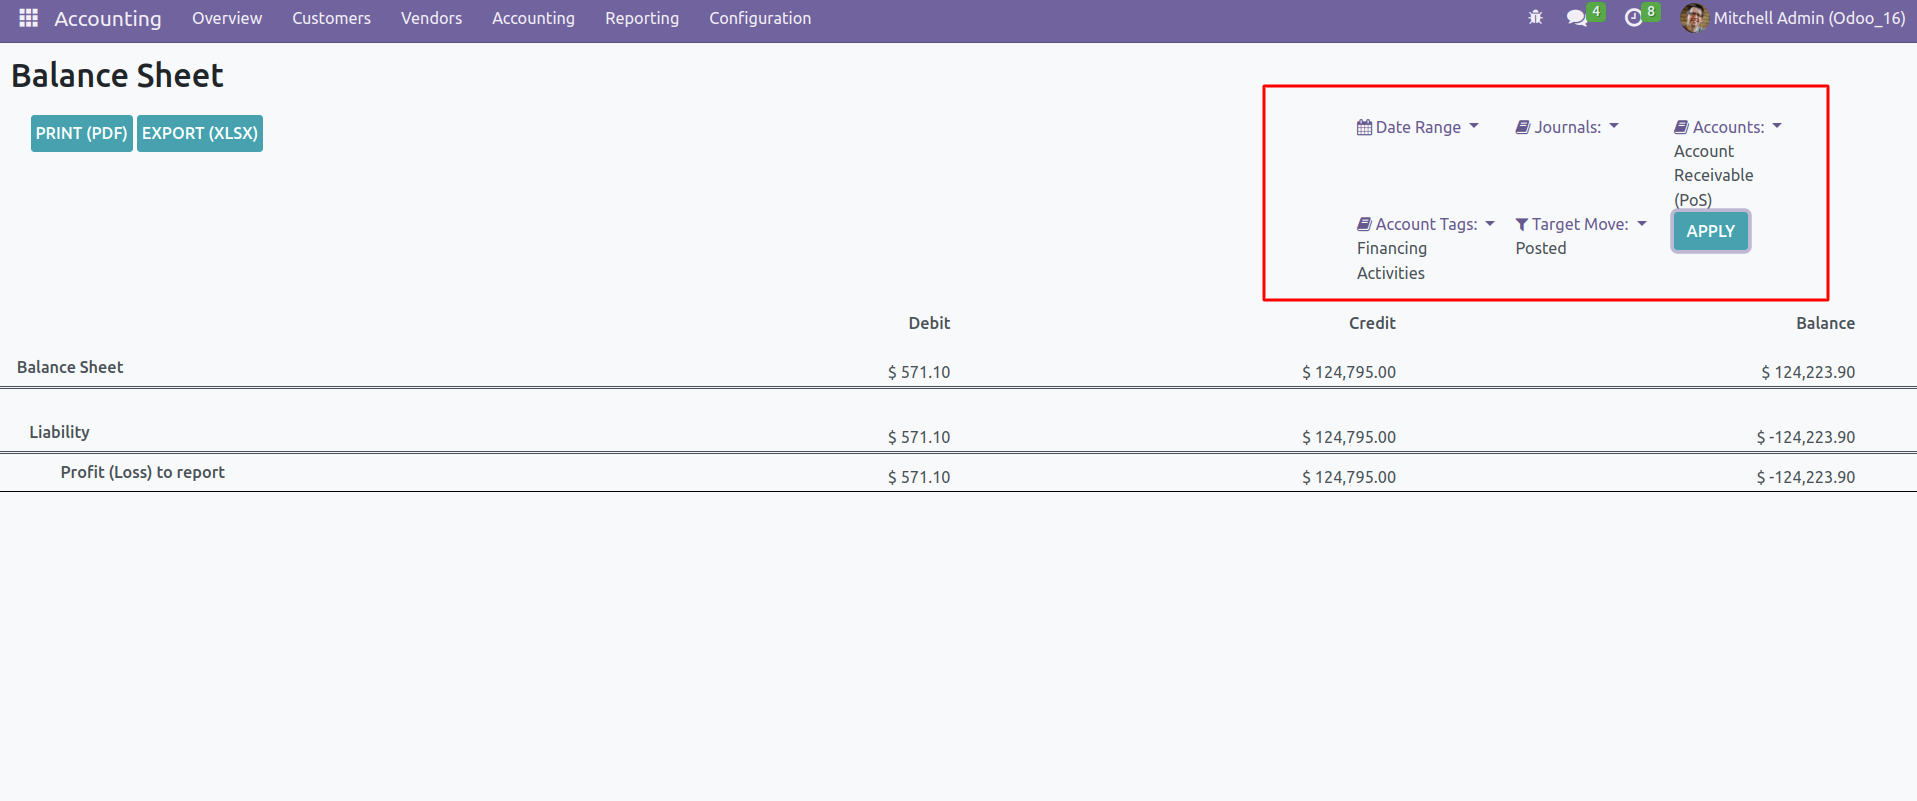Expand the Date Range dropdown
Screen dimensions: 1917x801
click(1473, 127)
